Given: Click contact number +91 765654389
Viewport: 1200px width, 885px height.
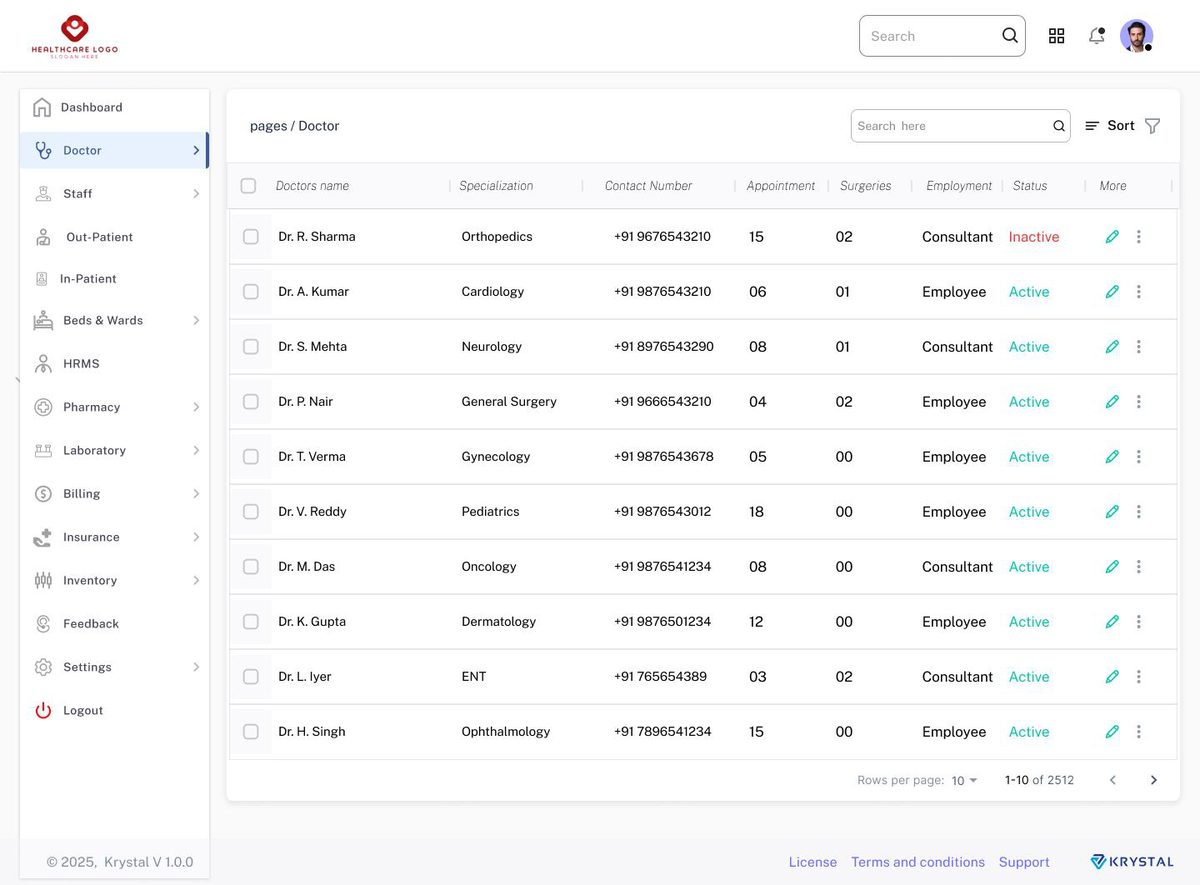Looking at the screenshot, I should click(660, 677).
